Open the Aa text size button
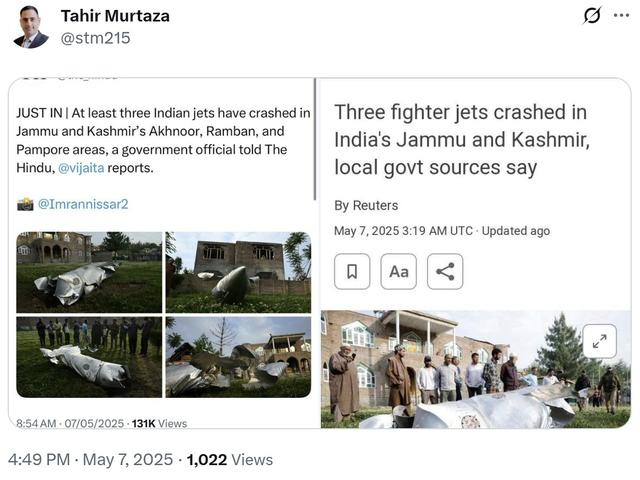The image size is (640, 480). (x=398, y=271)
